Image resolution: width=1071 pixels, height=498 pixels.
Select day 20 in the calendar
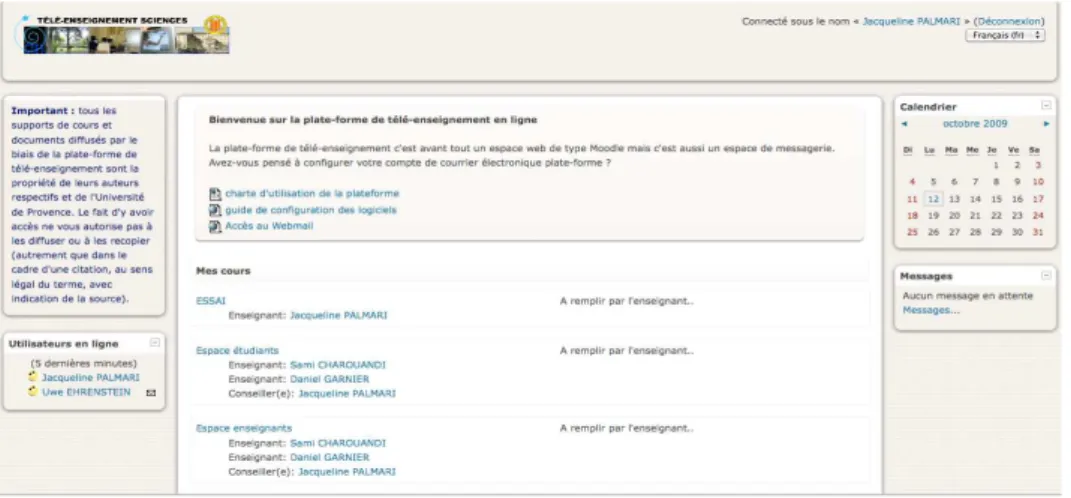click(x=954, y=215)
